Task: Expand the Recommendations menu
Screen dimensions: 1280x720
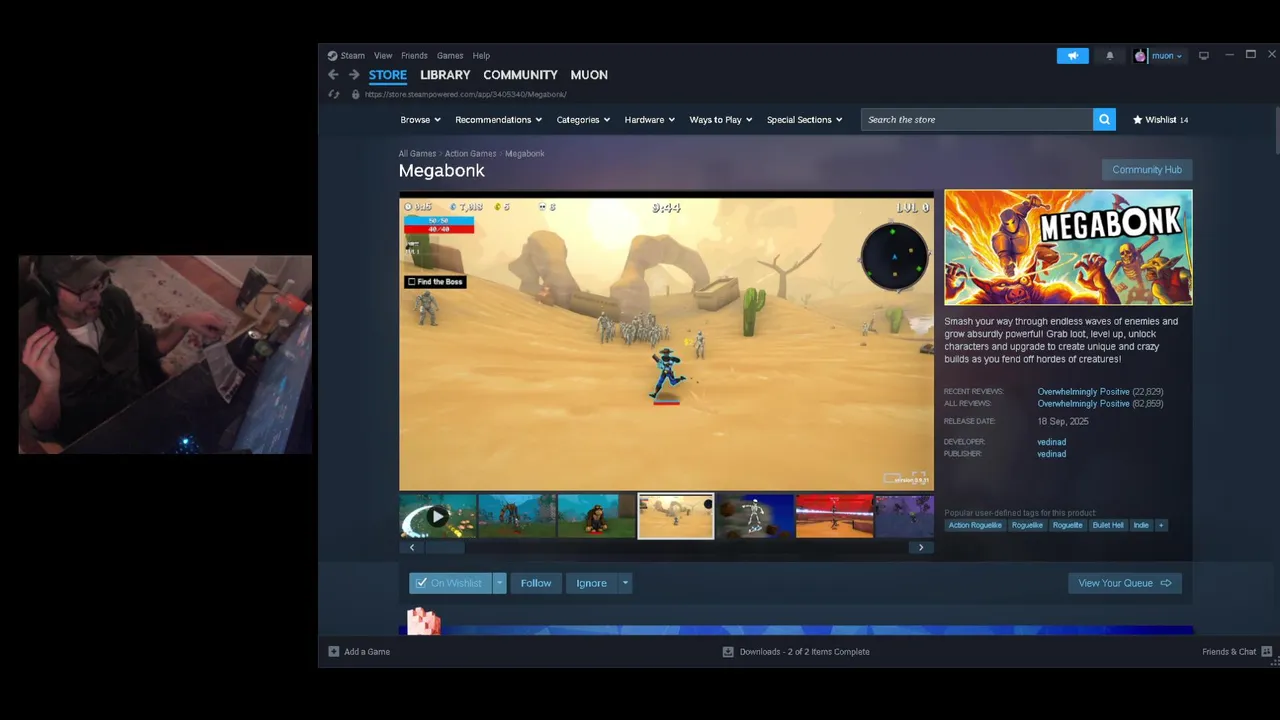Action: click(x=498, y=120)
